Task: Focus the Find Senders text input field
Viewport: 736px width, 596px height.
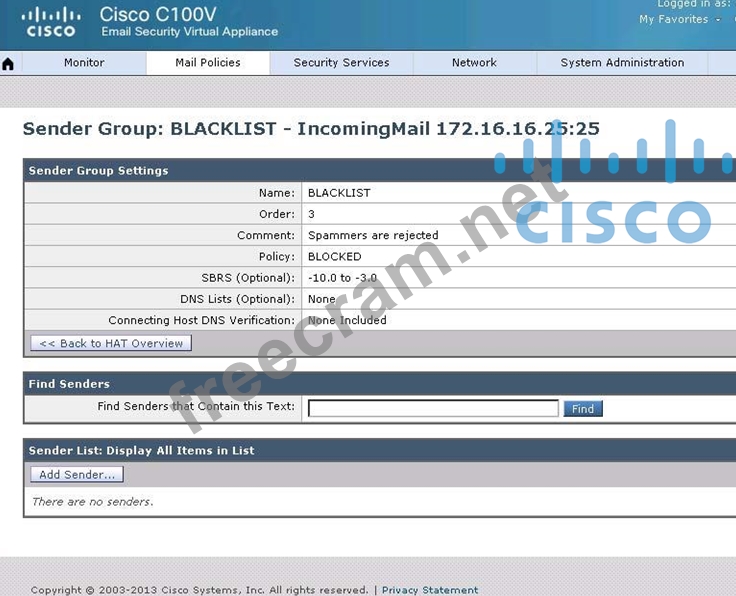Action: coord(433,408)
